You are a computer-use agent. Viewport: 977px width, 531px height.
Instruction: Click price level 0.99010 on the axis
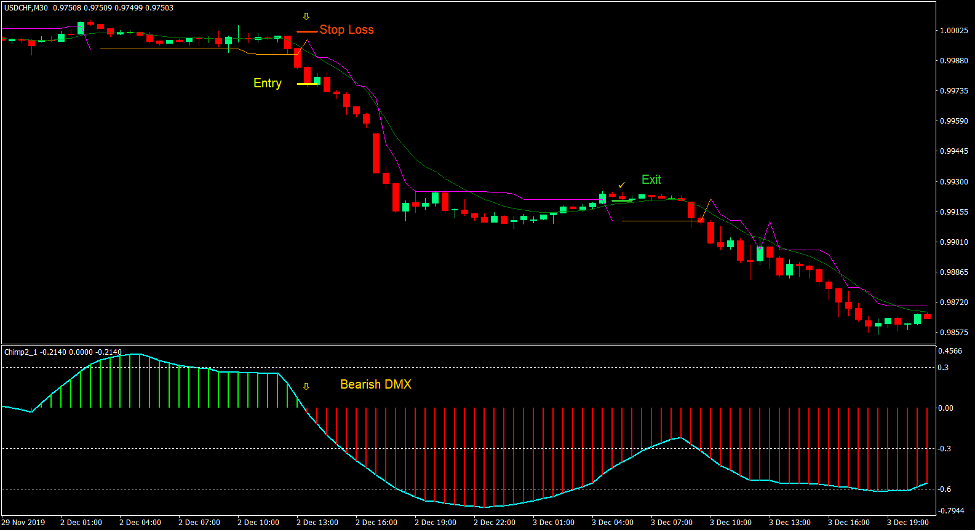coord(953,242)
